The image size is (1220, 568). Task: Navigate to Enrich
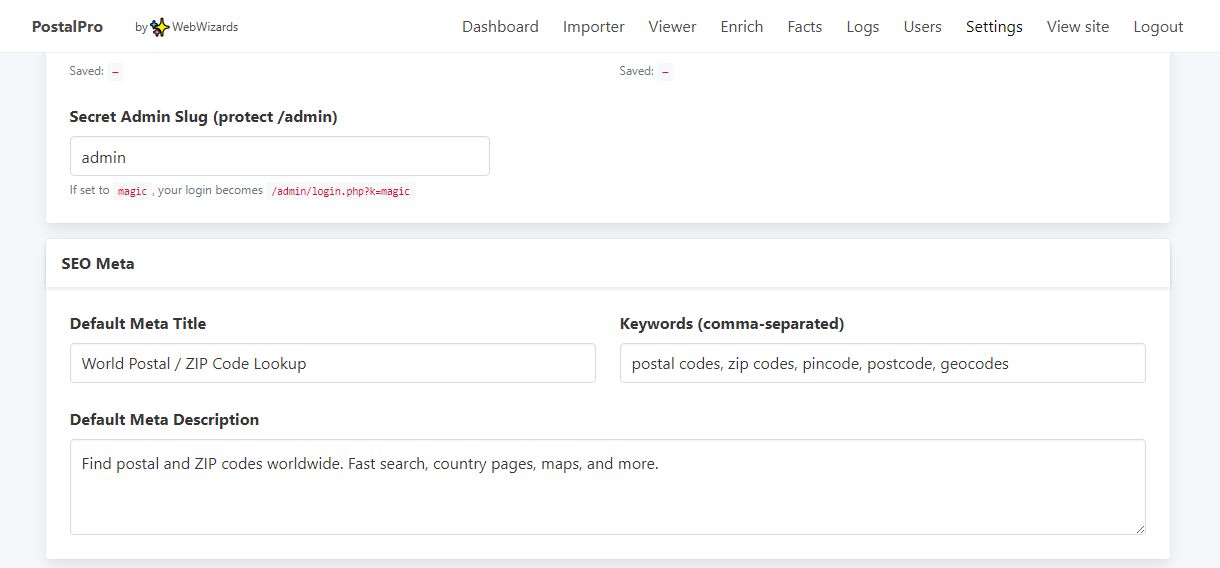(x=741, y=27)
